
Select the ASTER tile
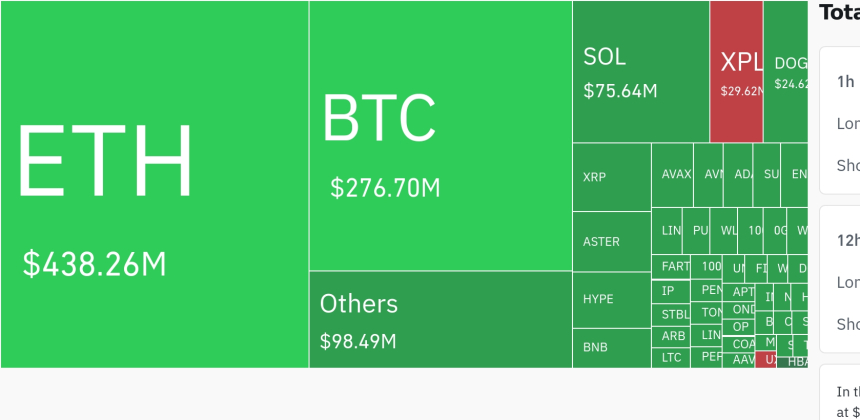coord(611,241)
